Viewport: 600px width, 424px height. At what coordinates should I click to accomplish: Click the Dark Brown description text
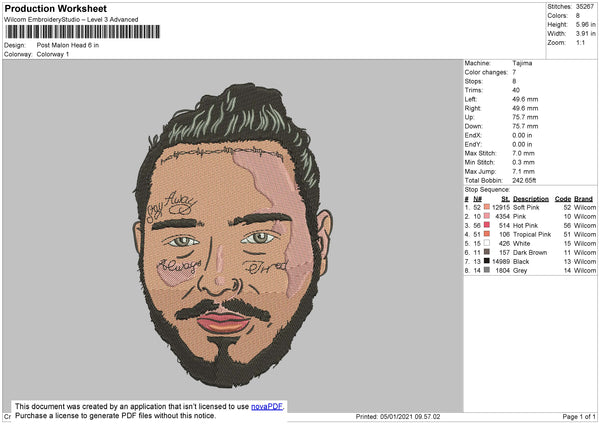[x=530, y=252]
